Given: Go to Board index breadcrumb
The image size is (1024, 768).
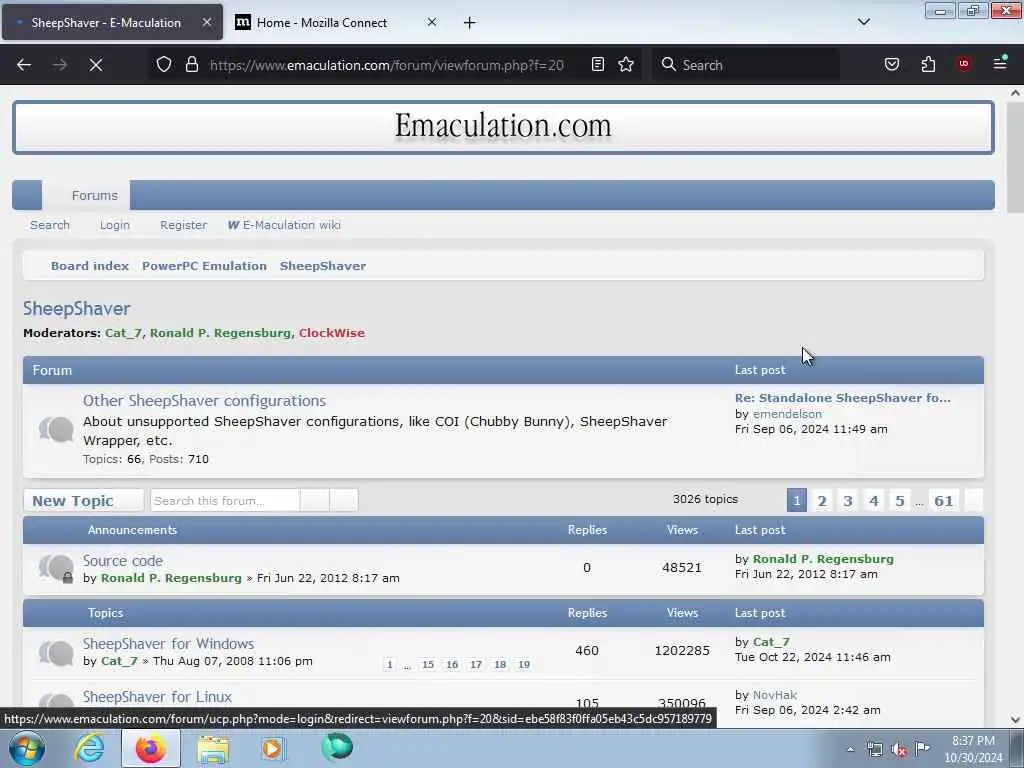Looking at the screenshot, I should click(89, 266).
